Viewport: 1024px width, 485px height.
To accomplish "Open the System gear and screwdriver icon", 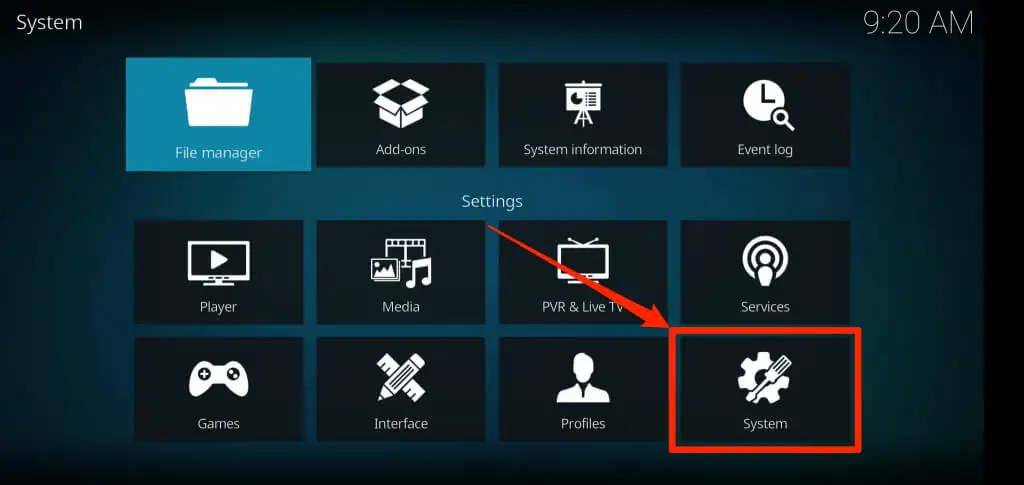I will point(765,378).
